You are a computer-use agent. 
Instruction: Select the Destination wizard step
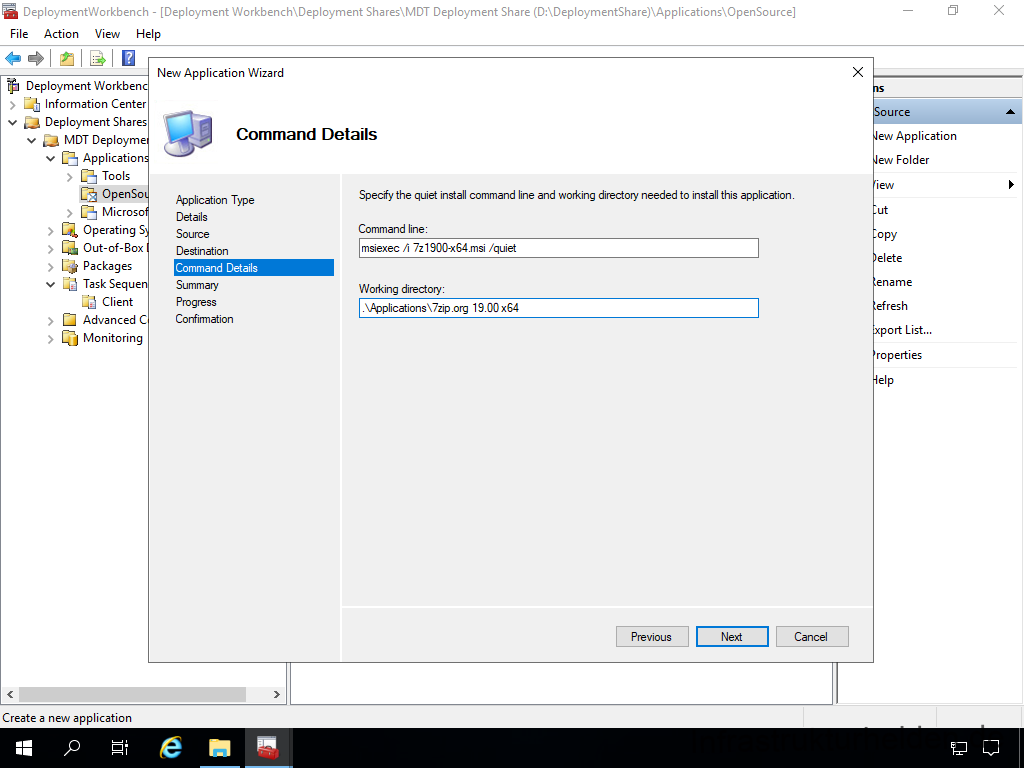202,251
